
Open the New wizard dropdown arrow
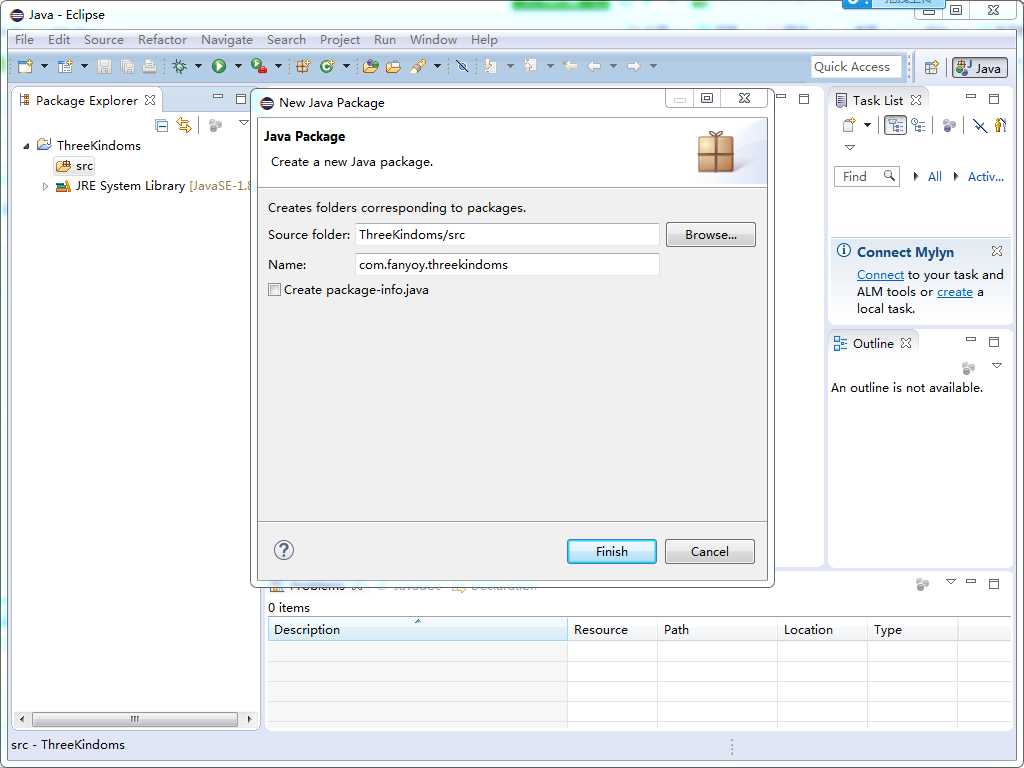[44, 66]
